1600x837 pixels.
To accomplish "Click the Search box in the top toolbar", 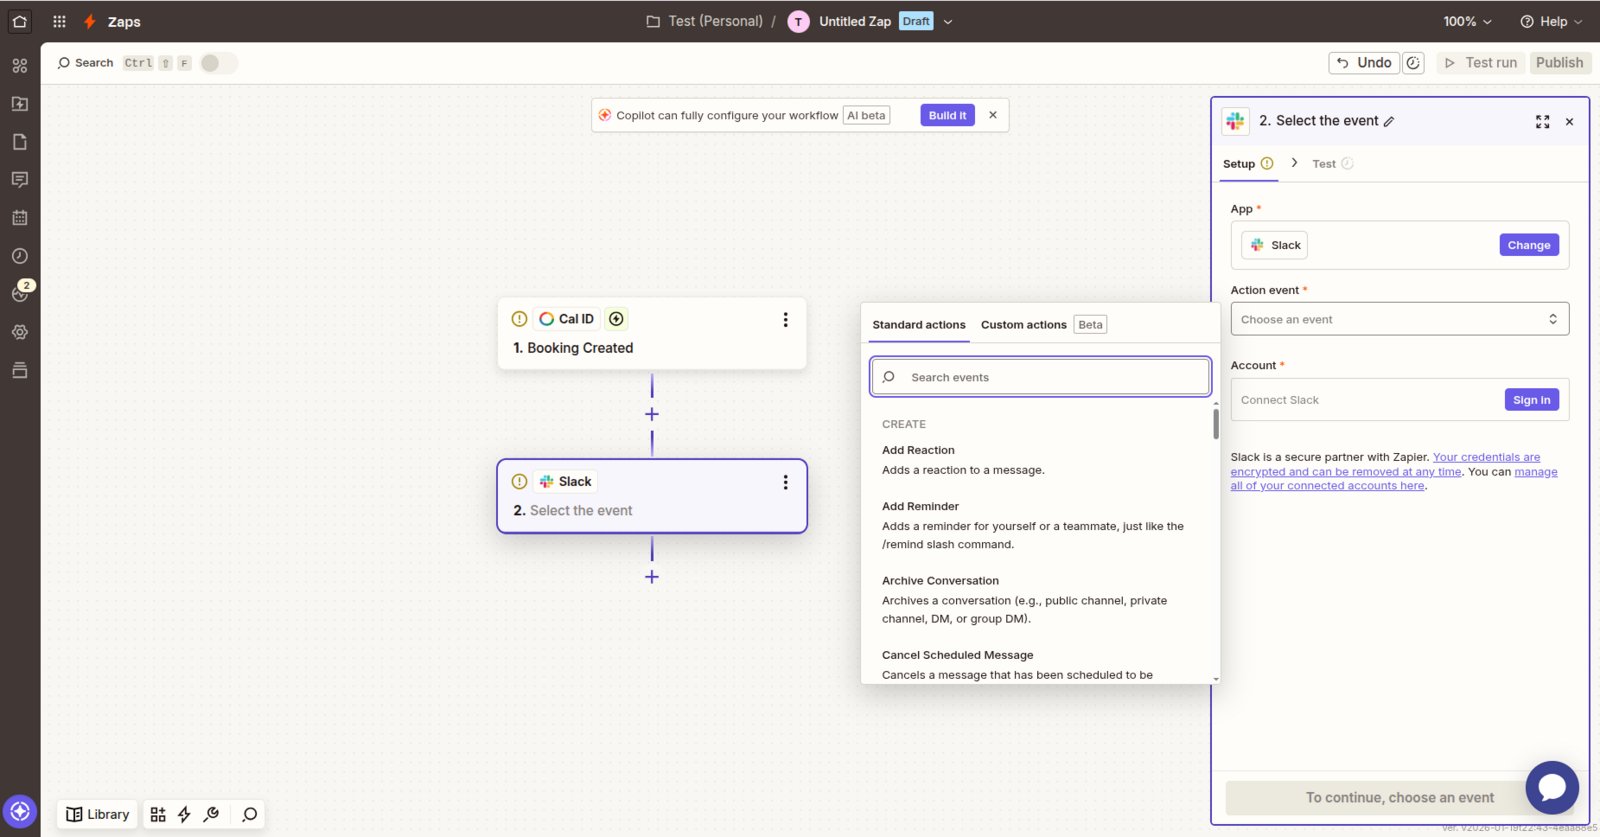I will (85, 63).
